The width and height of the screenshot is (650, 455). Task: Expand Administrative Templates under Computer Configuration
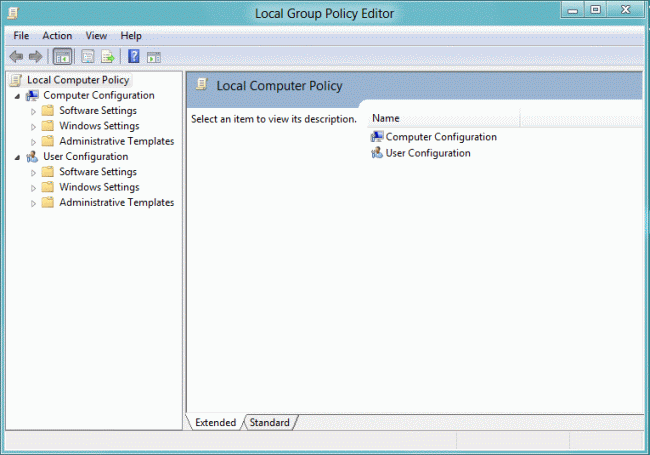[x=33, y=142]
